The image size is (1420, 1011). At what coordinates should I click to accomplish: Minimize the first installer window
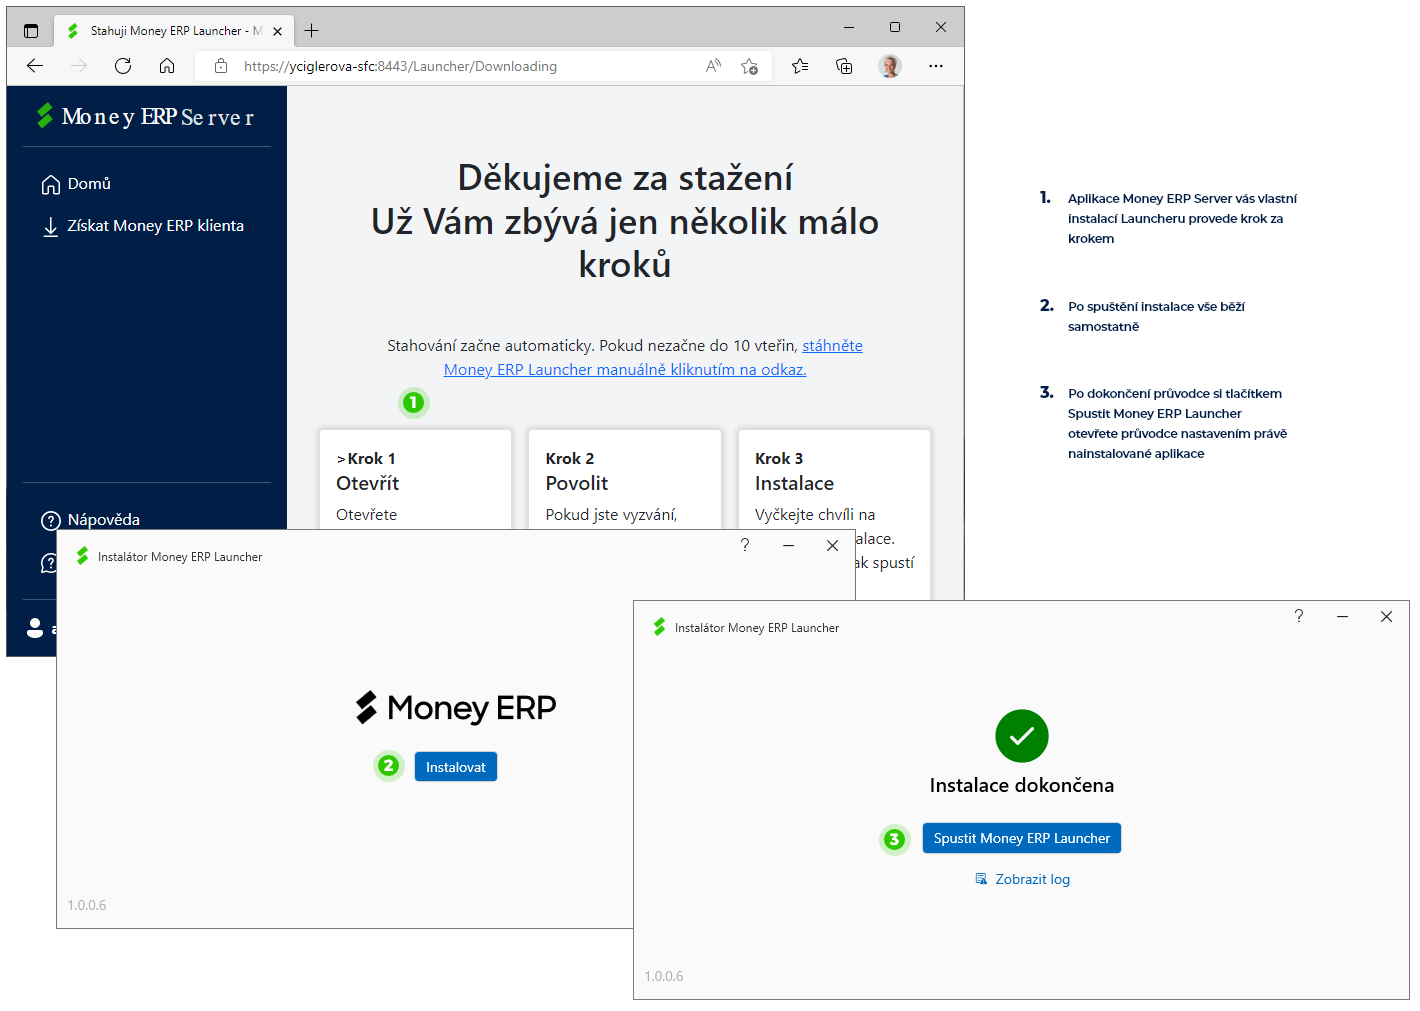click(x=789, y=545)
